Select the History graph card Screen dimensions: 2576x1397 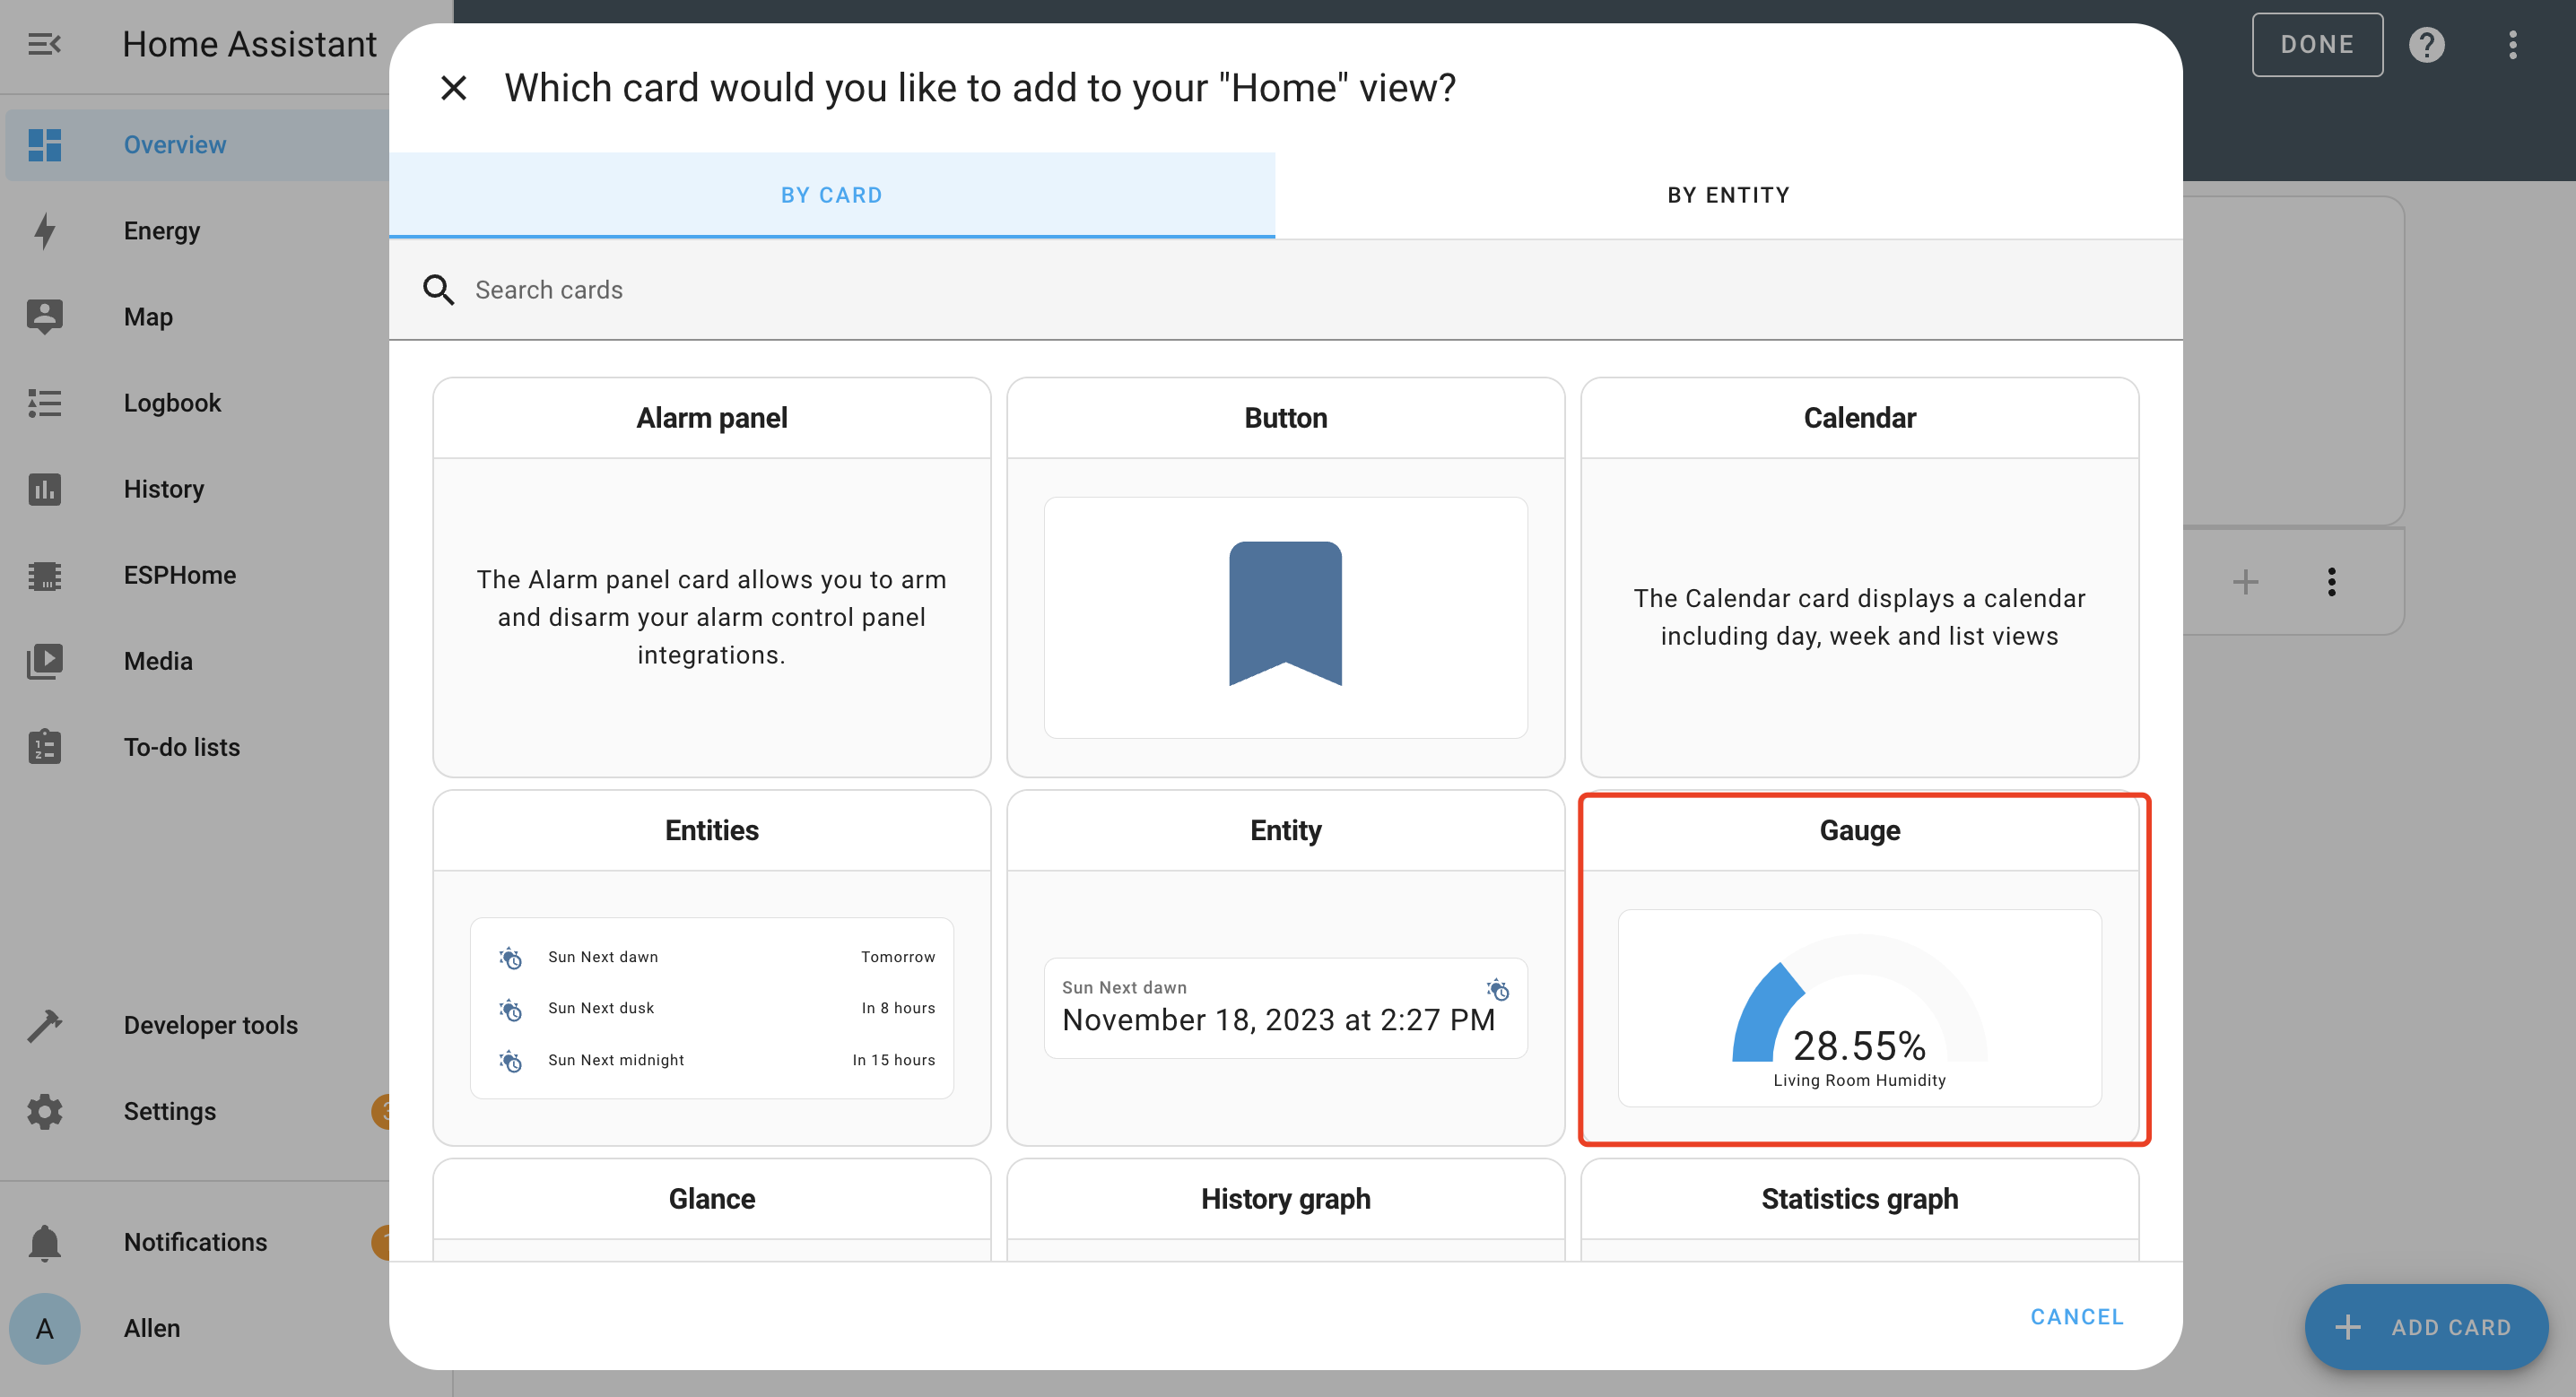click(x=1285, y=1208)
